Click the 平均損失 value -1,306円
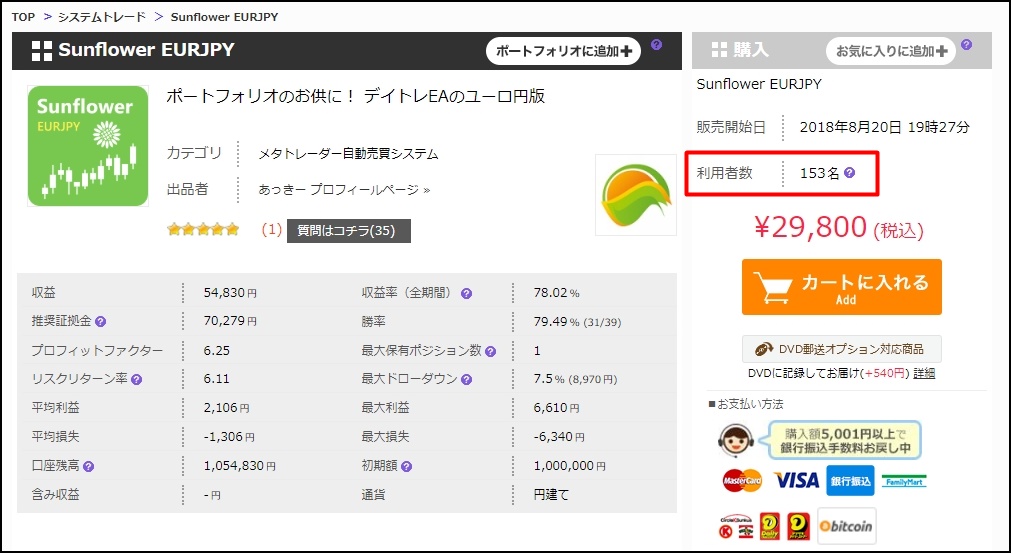This screenshot has height=553, width=1011. pos(229,437)
